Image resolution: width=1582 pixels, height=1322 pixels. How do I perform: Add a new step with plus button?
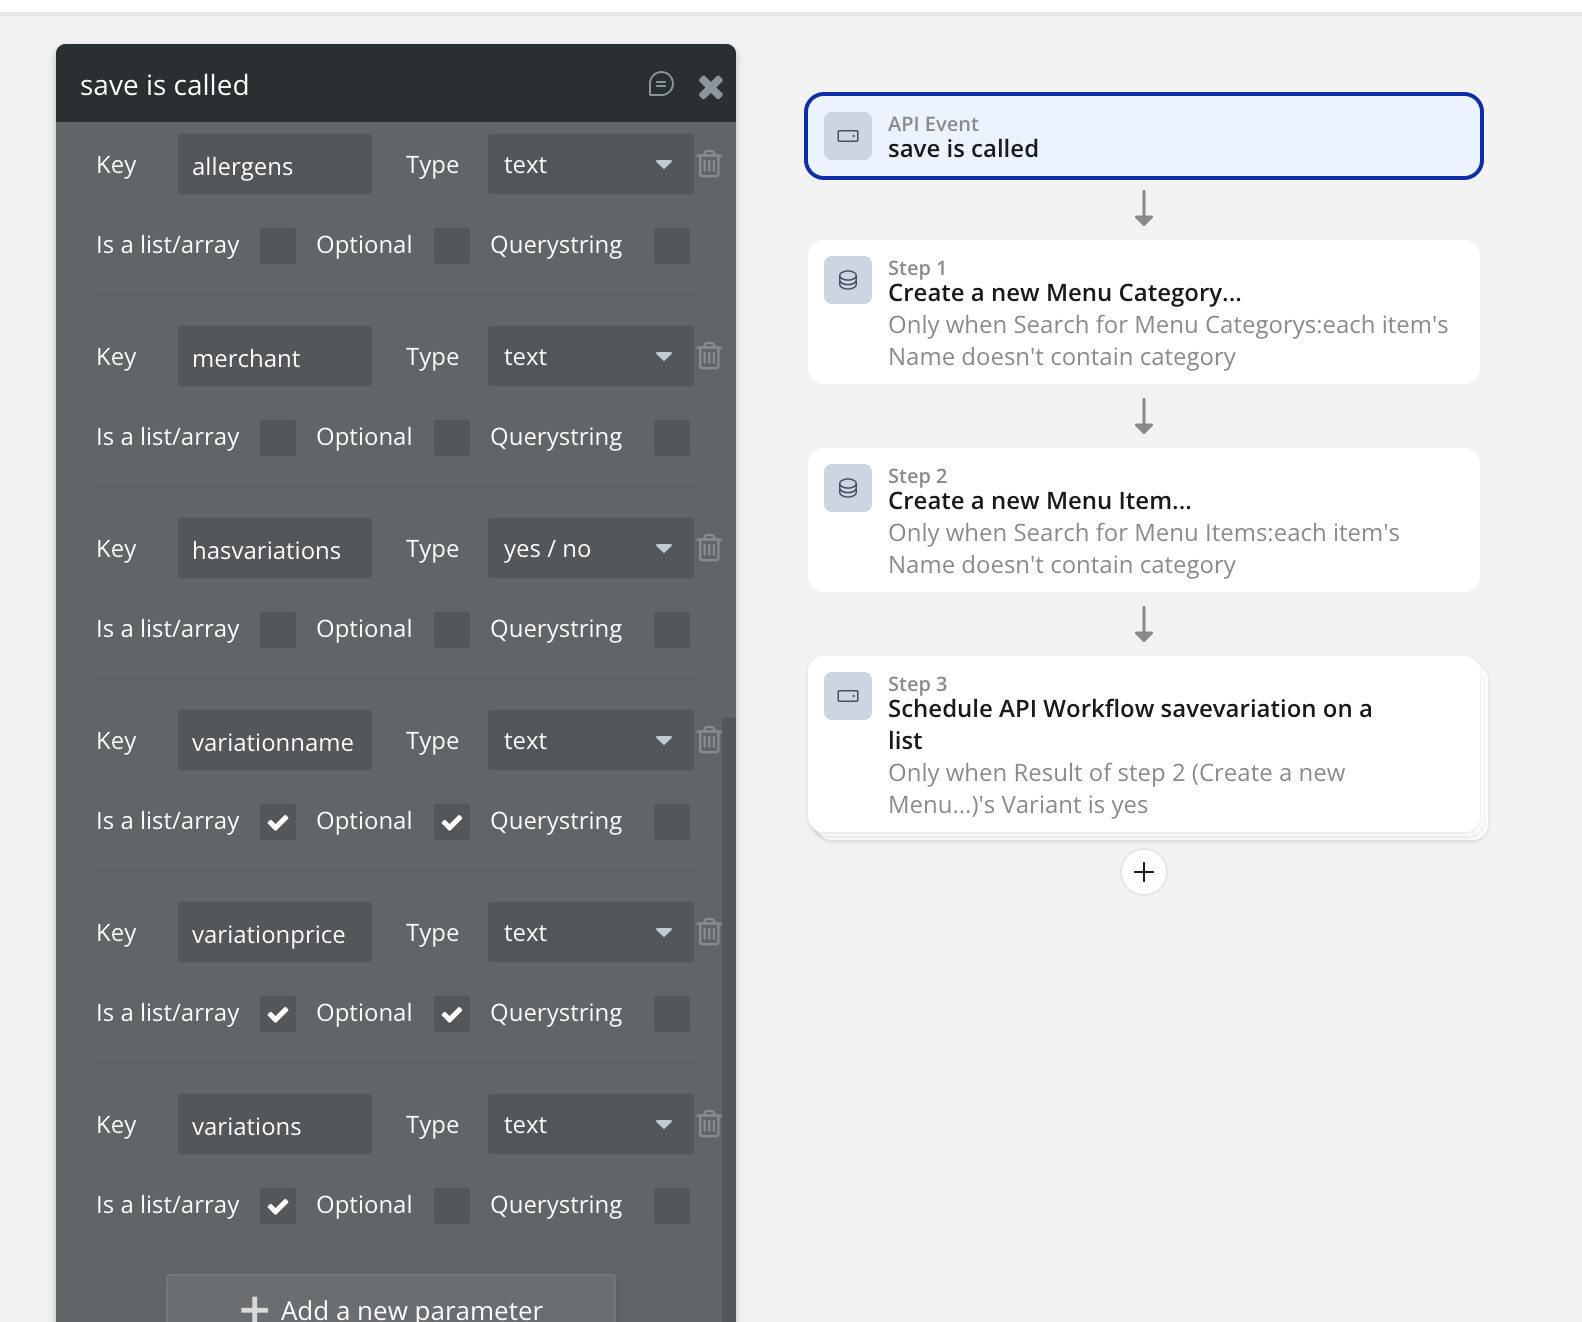pyautogui.click(x=1144, y=872)
